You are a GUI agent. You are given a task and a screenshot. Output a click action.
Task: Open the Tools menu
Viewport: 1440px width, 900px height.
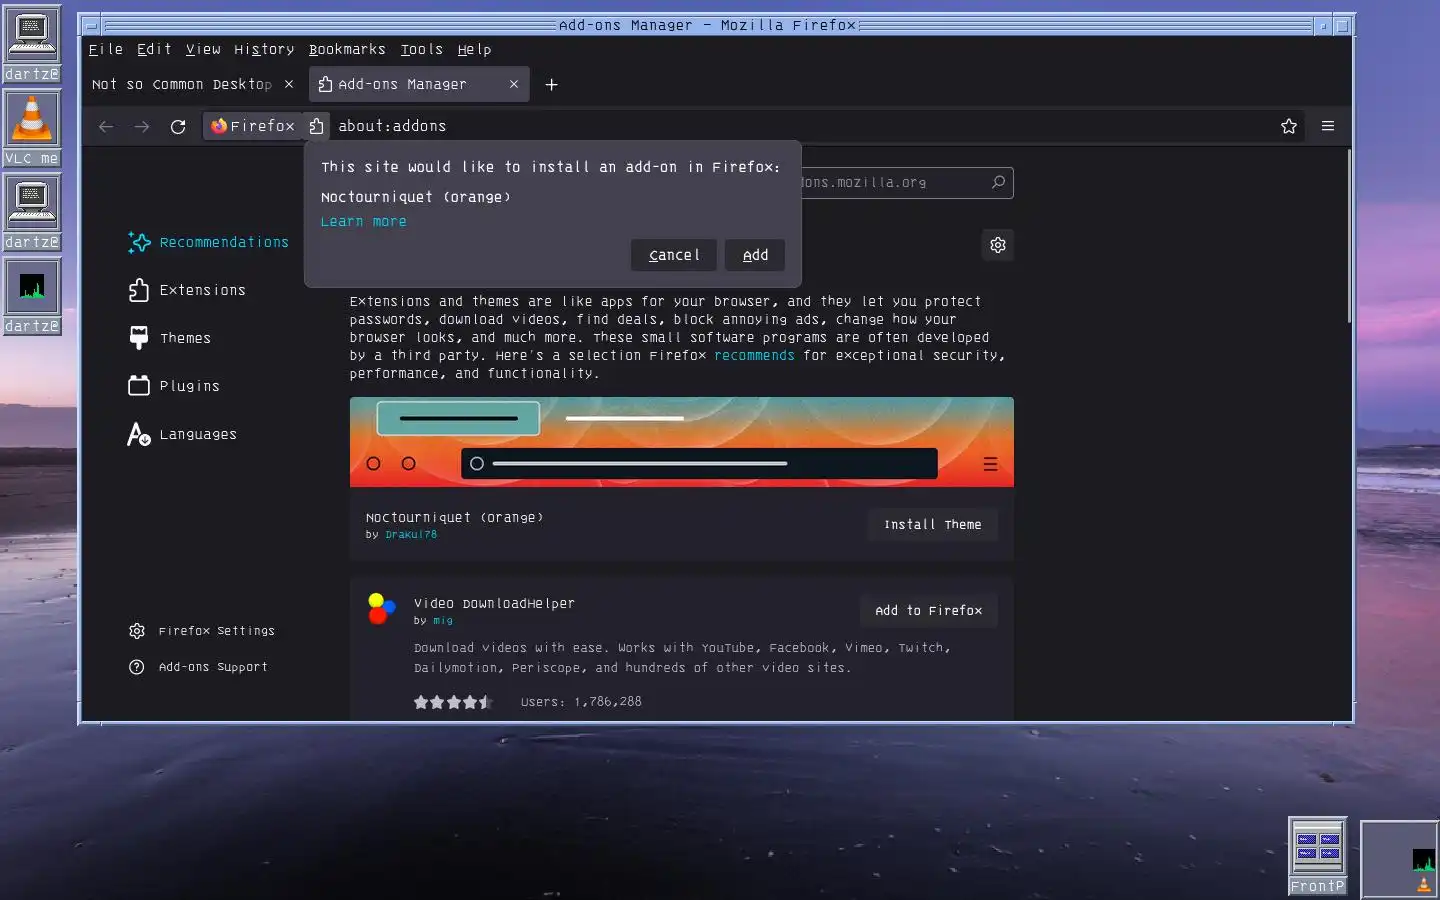[422, 49]
